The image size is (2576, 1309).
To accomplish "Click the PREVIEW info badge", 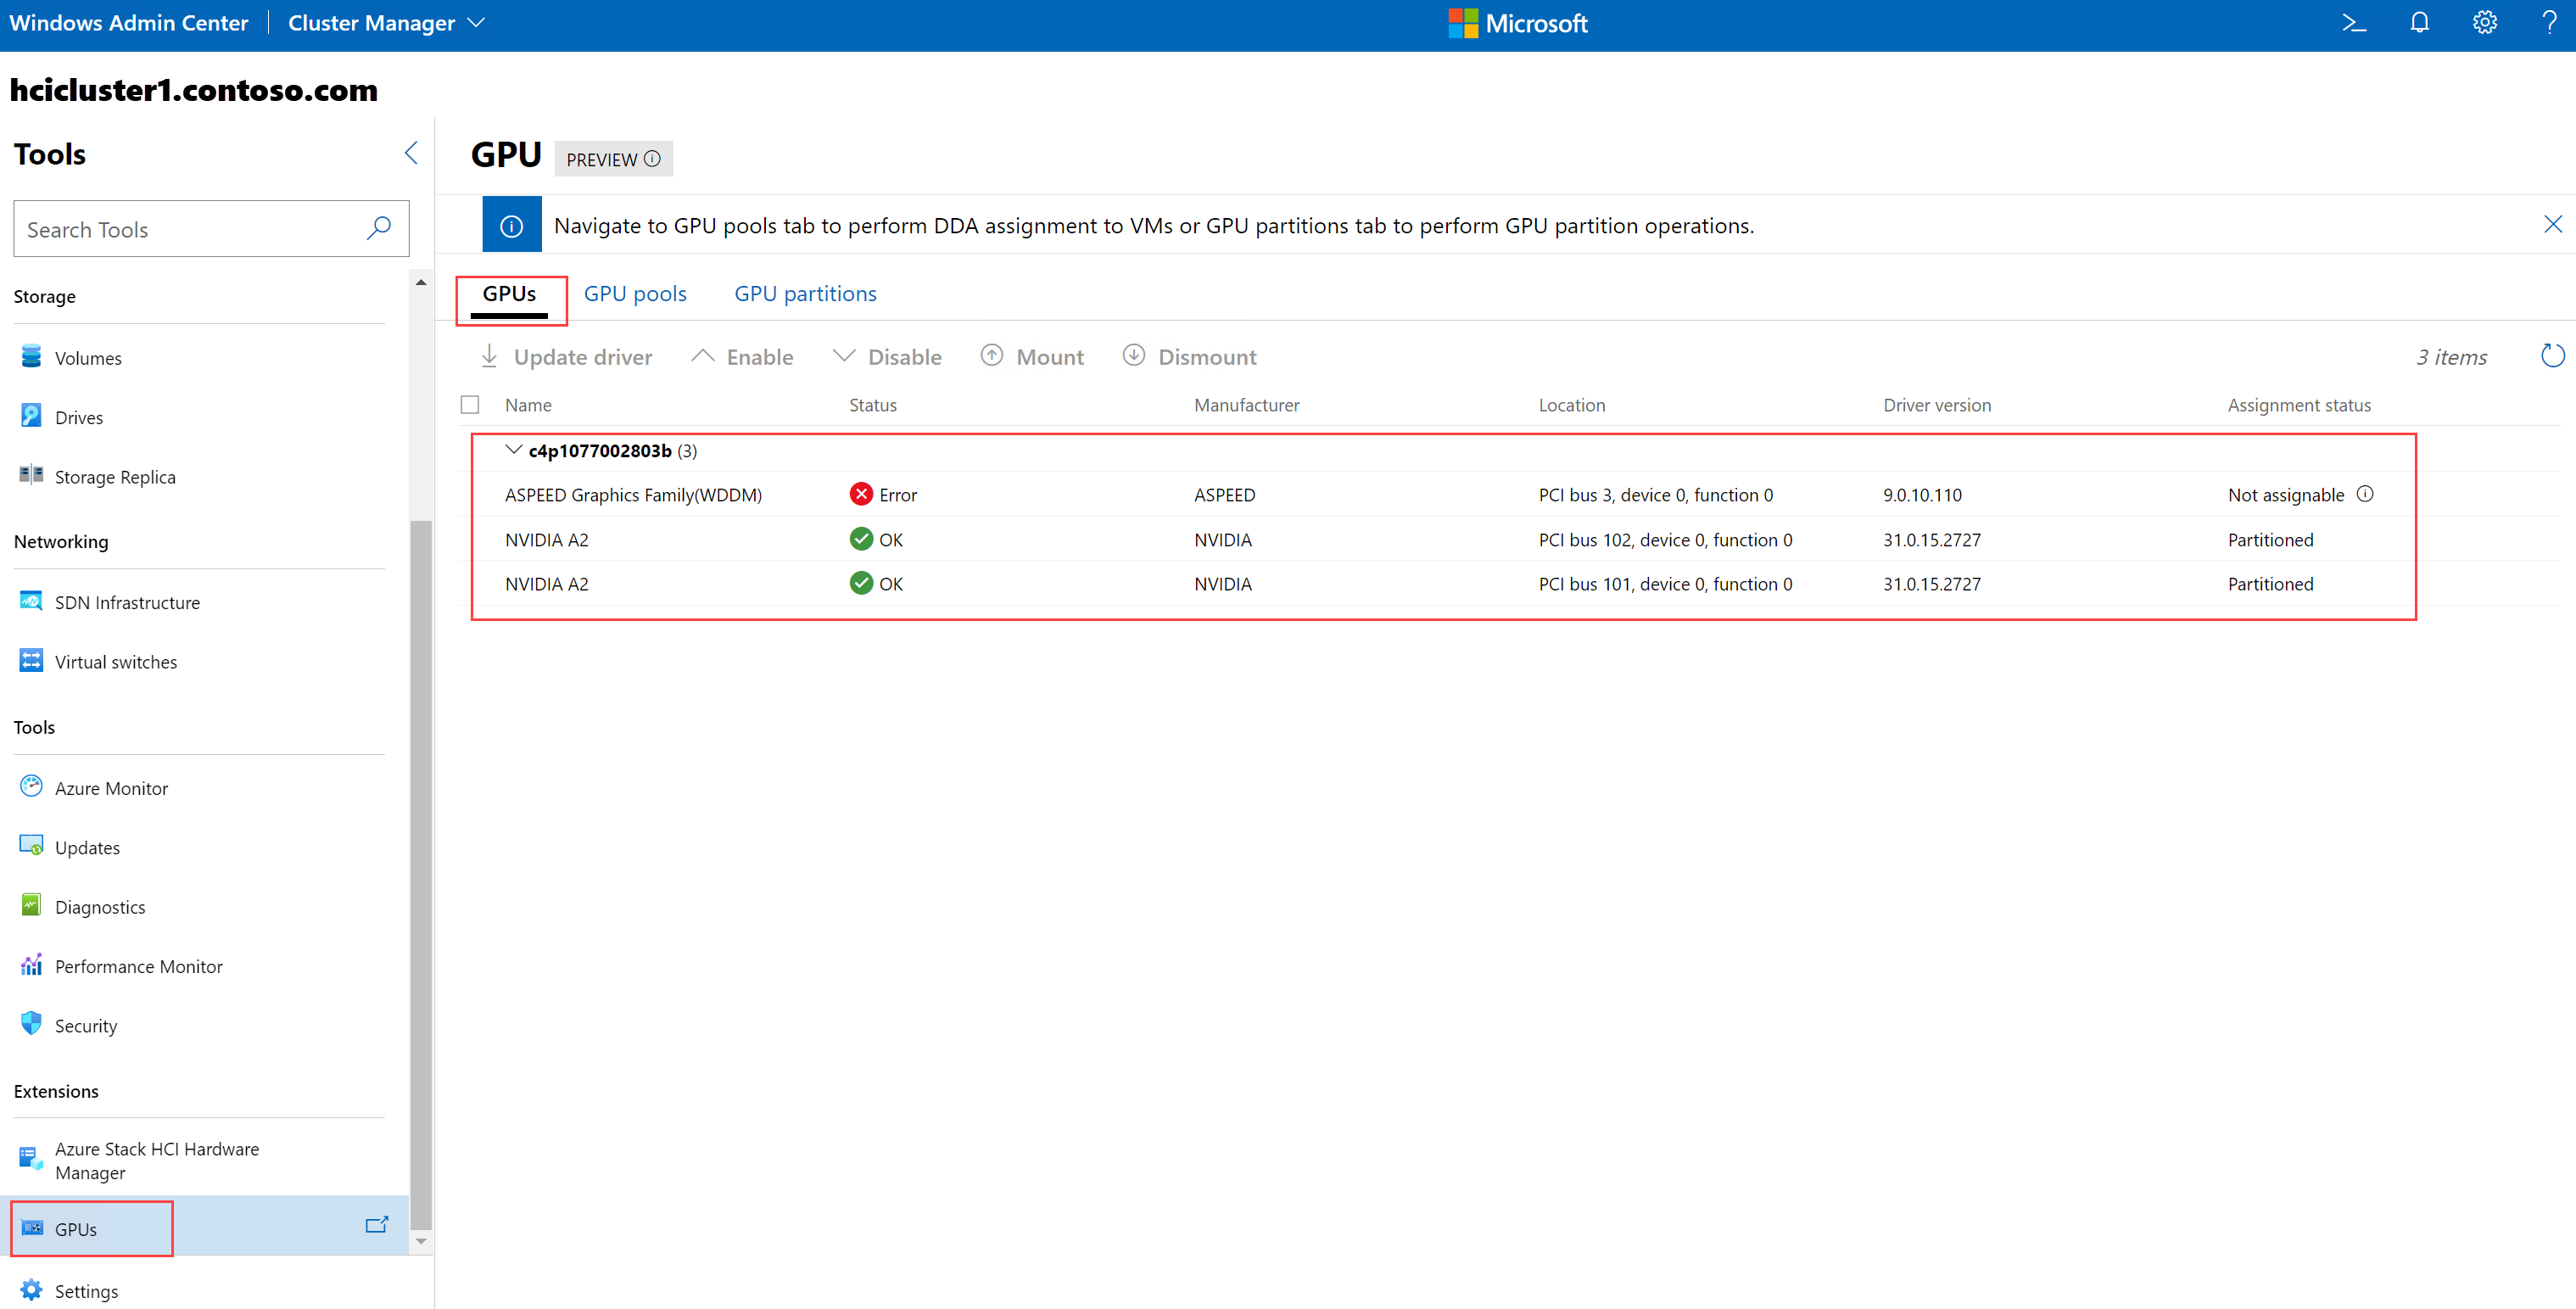I will [613, 159].
